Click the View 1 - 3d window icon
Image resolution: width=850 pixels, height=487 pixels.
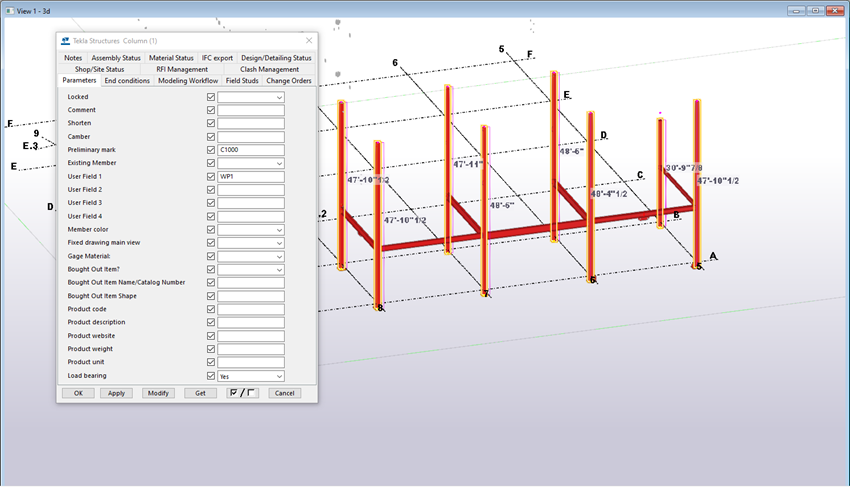pyautogui.click(x=9, y=9)
